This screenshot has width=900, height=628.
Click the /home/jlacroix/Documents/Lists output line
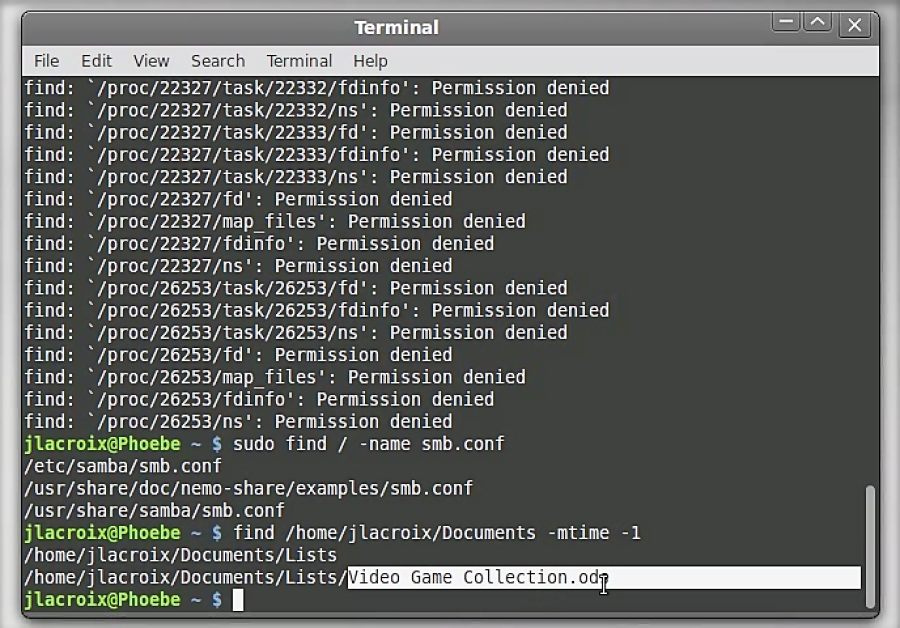coord(181,555)
